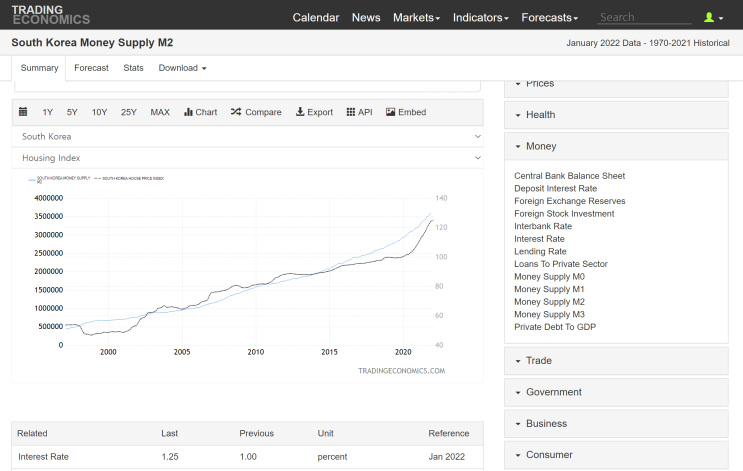Open the API grid button

(x=359, y=112)
